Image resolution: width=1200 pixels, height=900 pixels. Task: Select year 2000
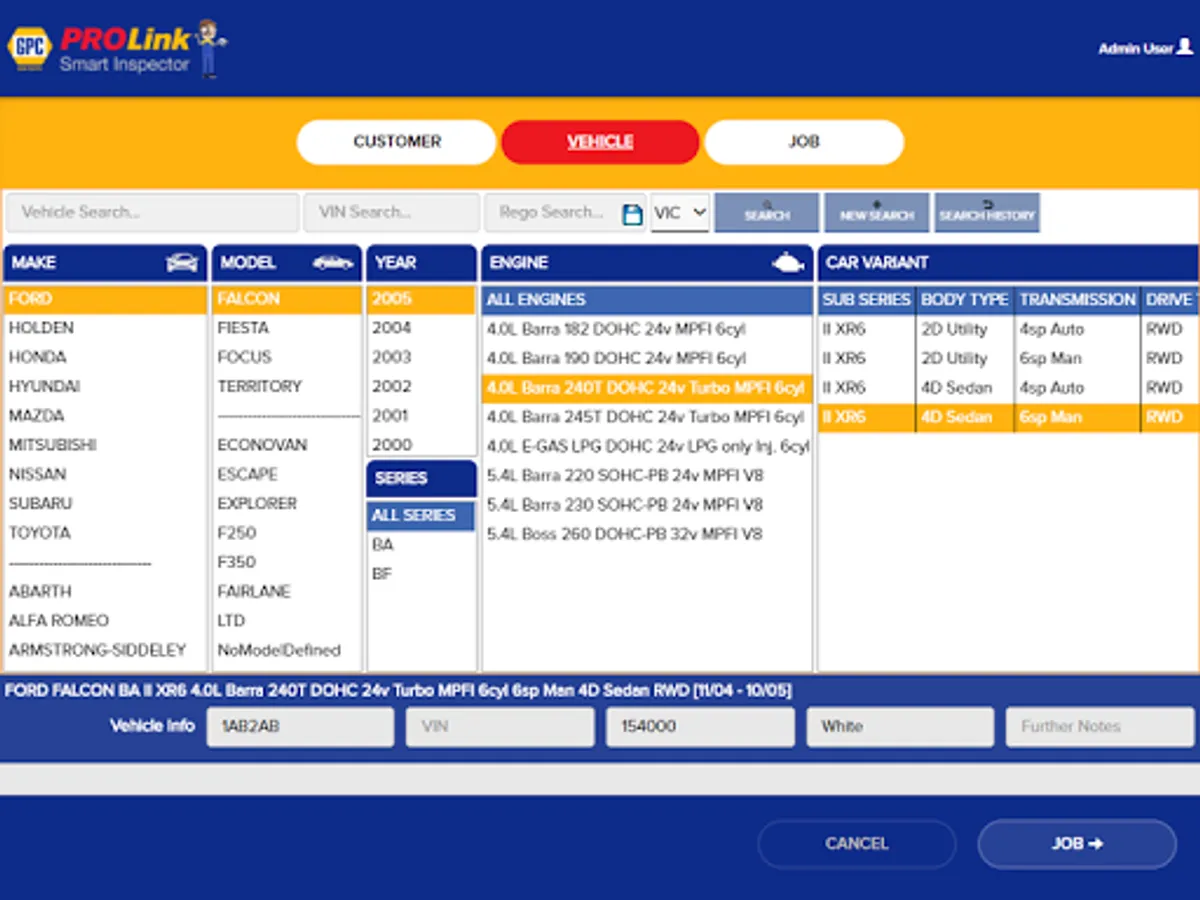421,445
